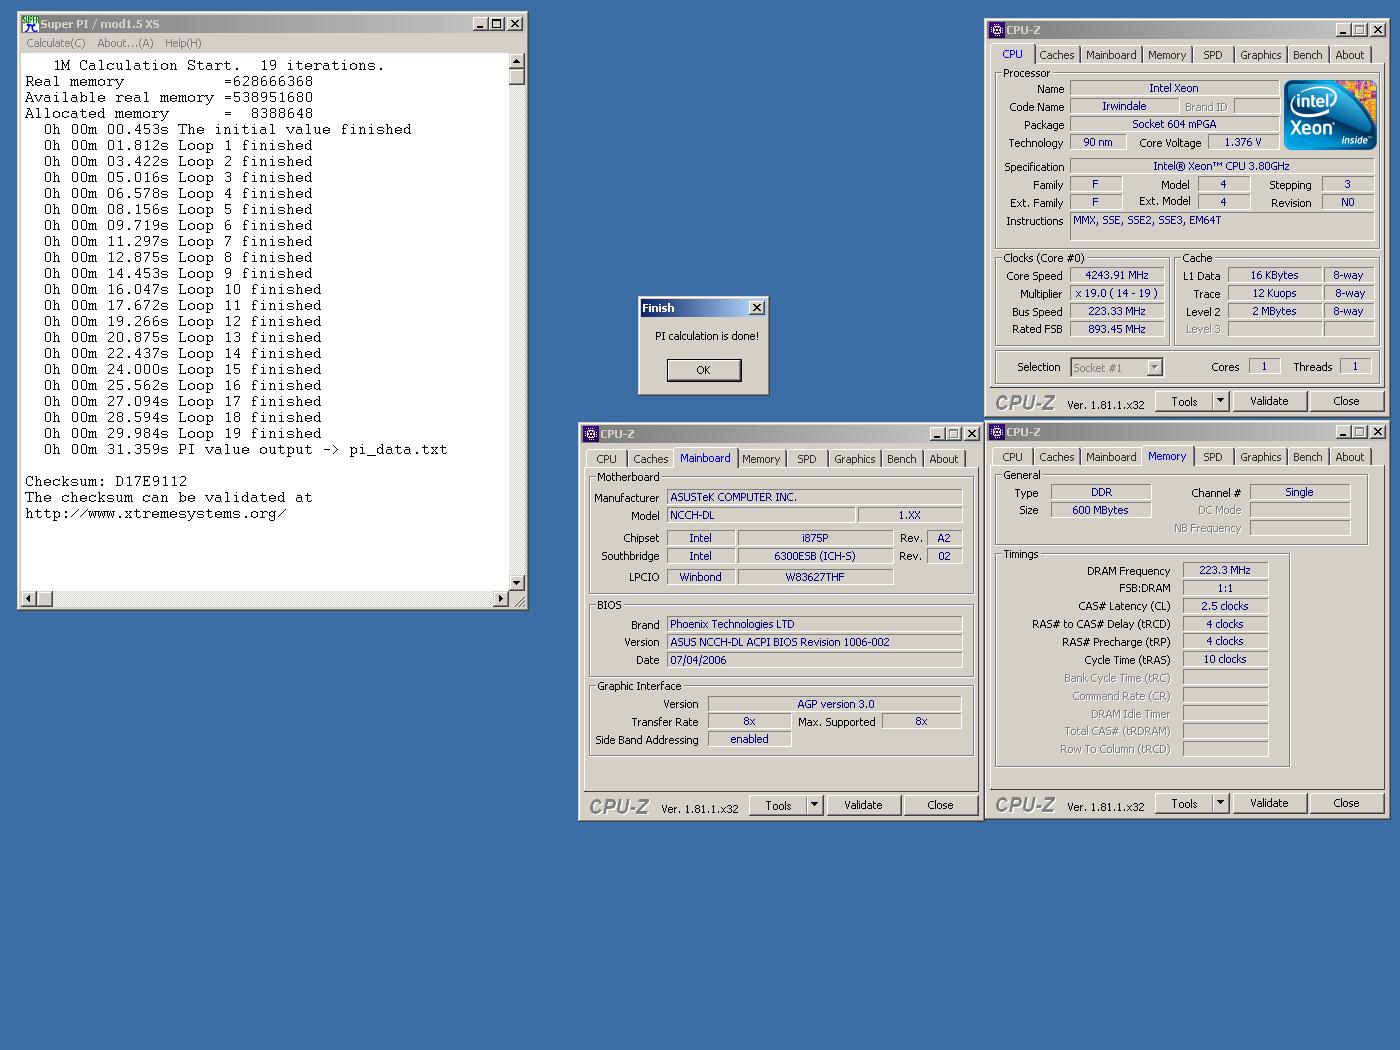Open Bench tab in top CPU-Z window

(x=1307, y=55)
